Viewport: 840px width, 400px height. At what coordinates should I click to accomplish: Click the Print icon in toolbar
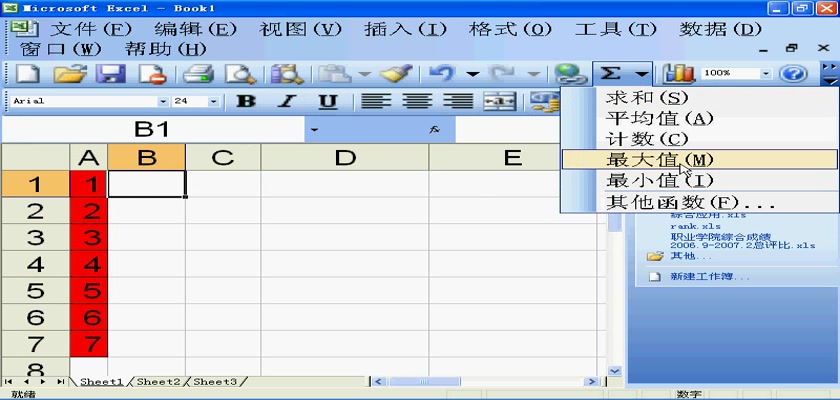pos(199,74)
